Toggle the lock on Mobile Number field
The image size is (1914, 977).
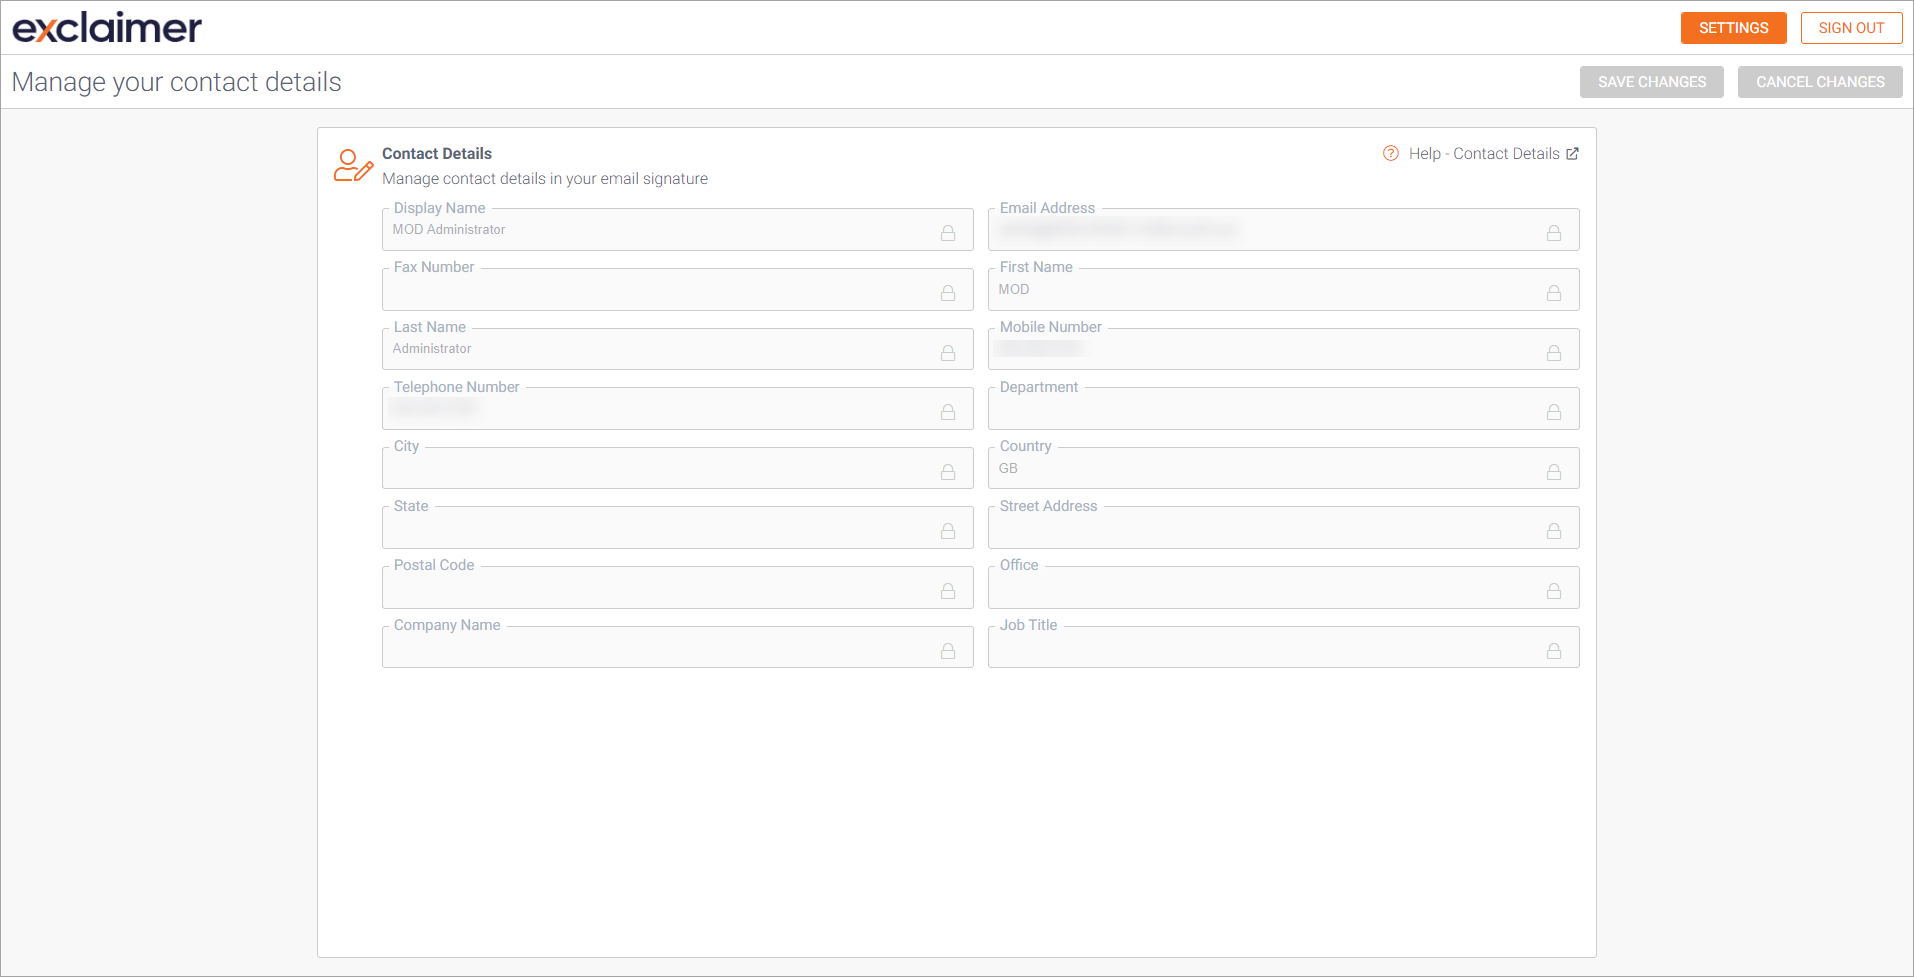(1554, 352)
